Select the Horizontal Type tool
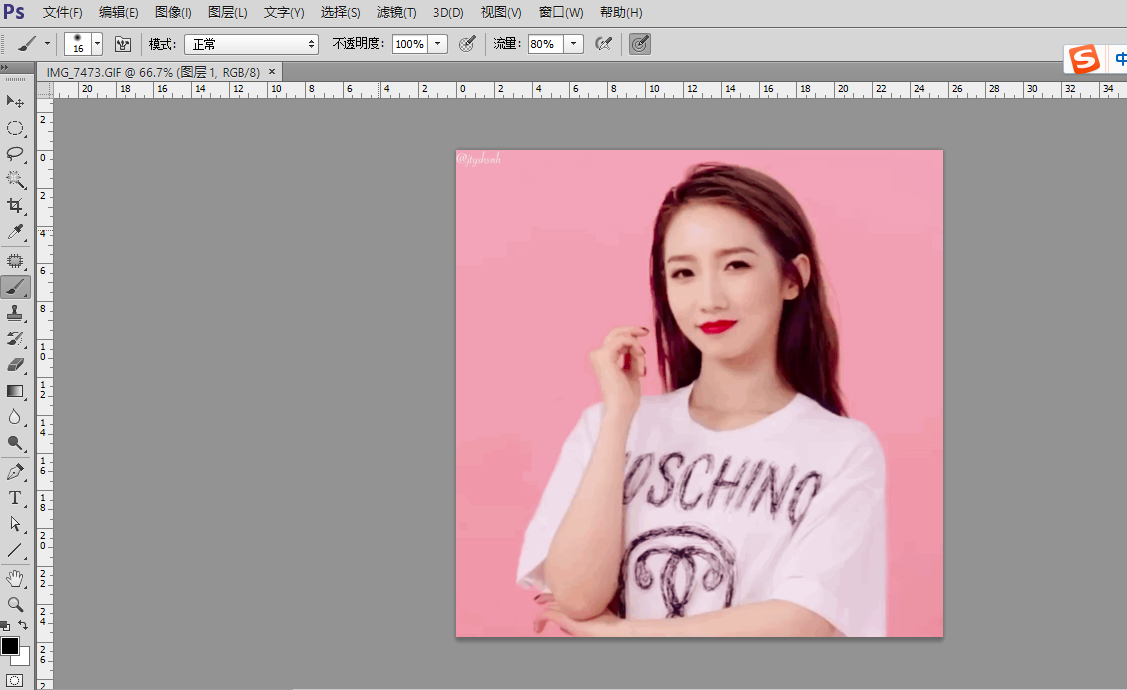The height and width of the screenshot is (690, 1127). pos(15,497)
